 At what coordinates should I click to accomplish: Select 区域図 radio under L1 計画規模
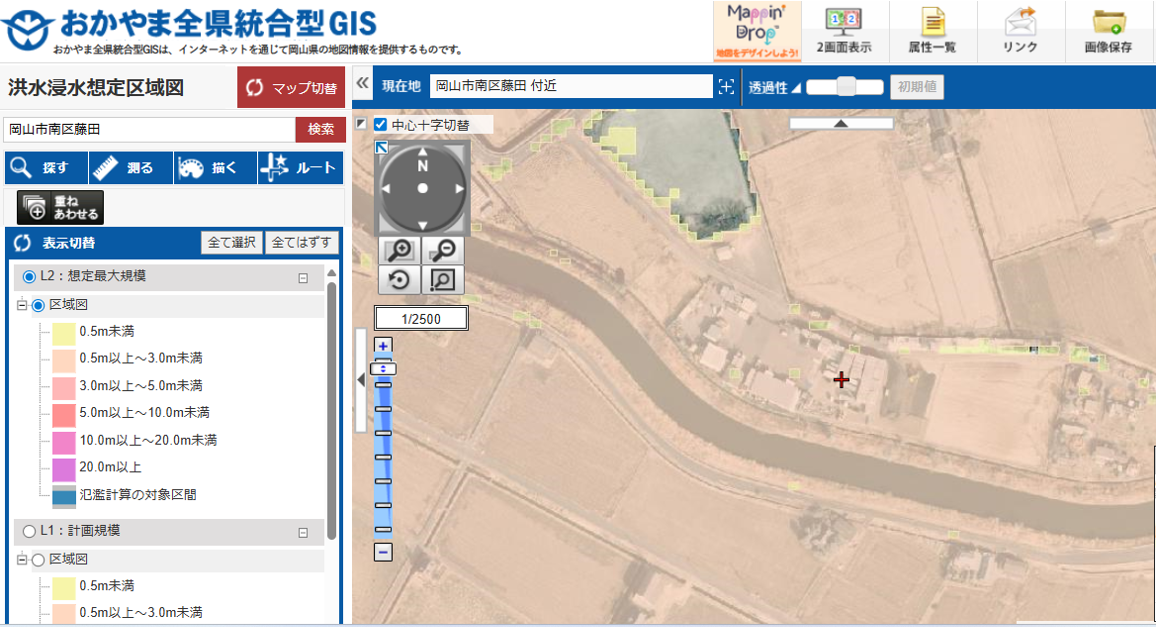[39, 560]
